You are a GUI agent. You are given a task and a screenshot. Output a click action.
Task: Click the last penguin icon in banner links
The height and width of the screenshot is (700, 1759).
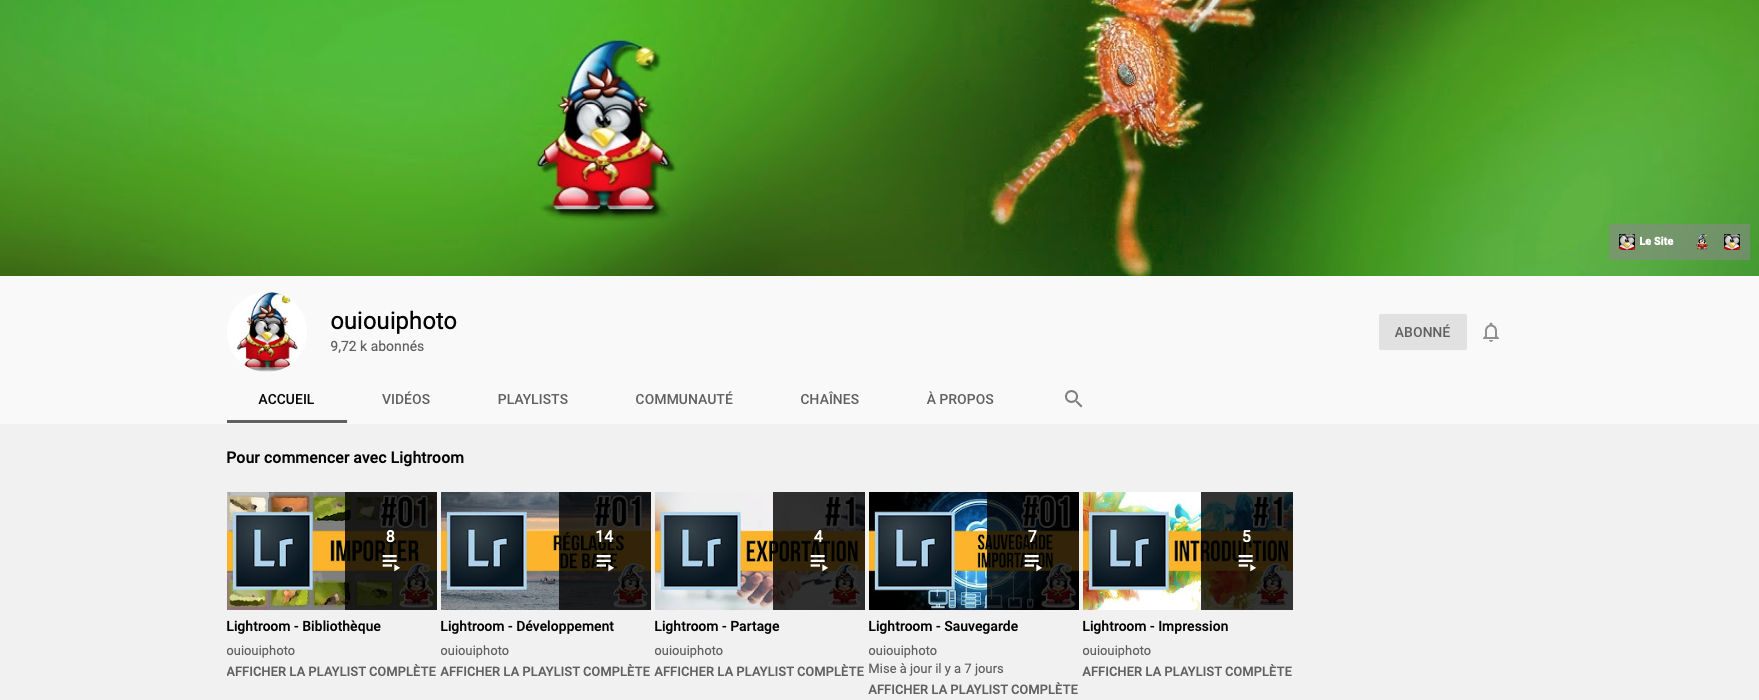[x=1732, y=241]
